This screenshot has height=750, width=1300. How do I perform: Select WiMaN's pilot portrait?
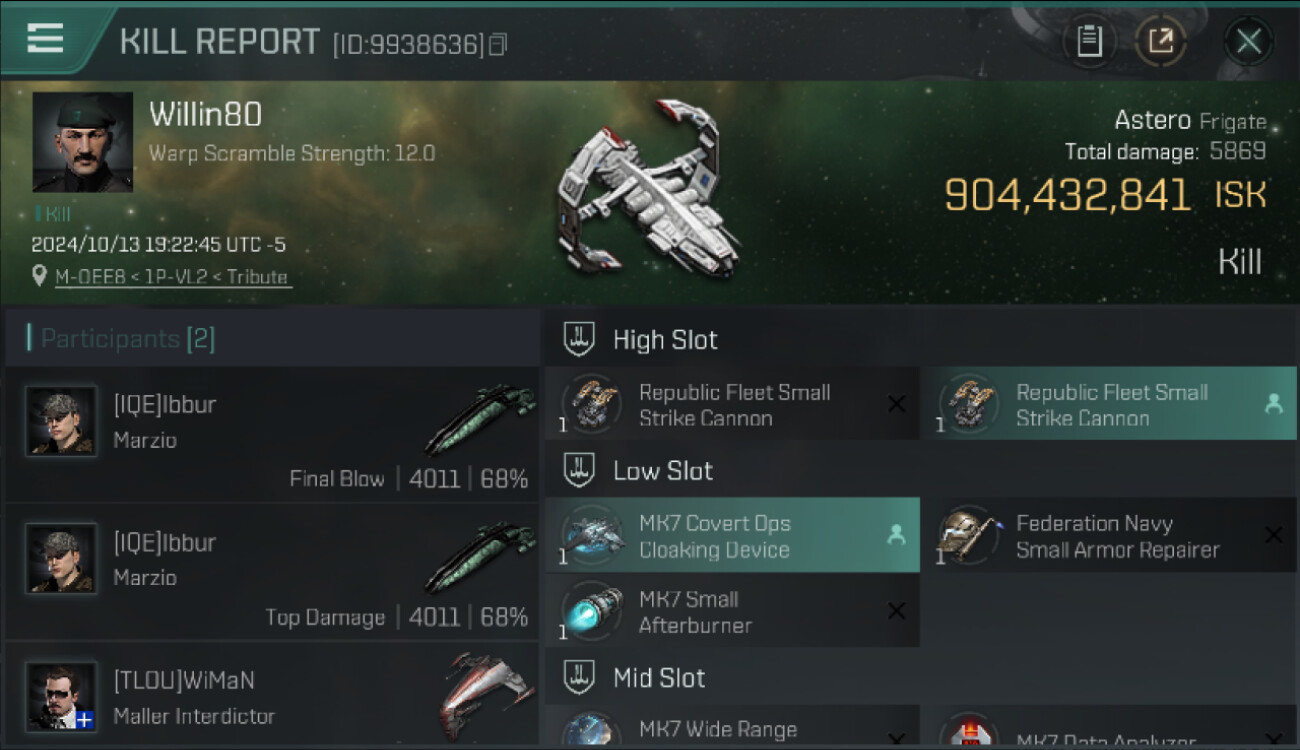[x=62, y=696]
